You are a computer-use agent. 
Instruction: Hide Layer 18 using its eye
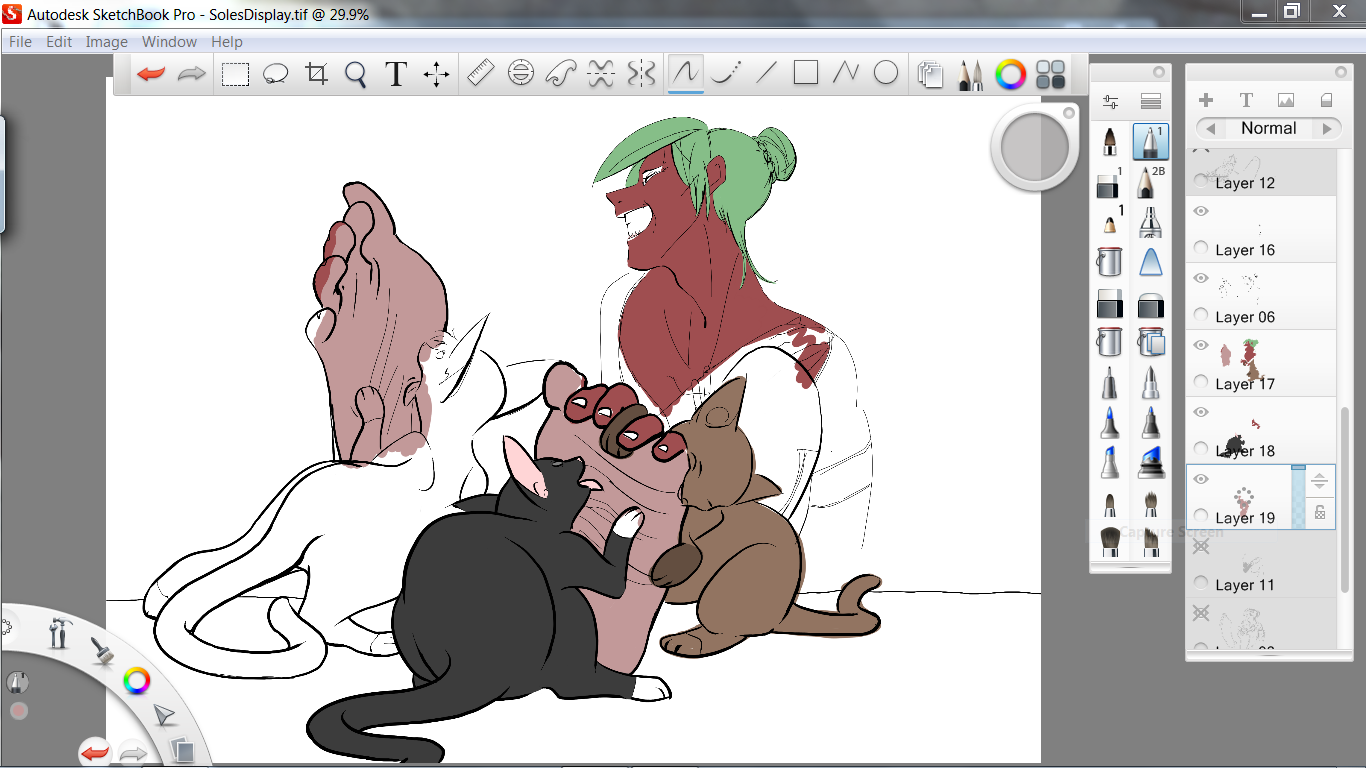(x=1201, y=412)
